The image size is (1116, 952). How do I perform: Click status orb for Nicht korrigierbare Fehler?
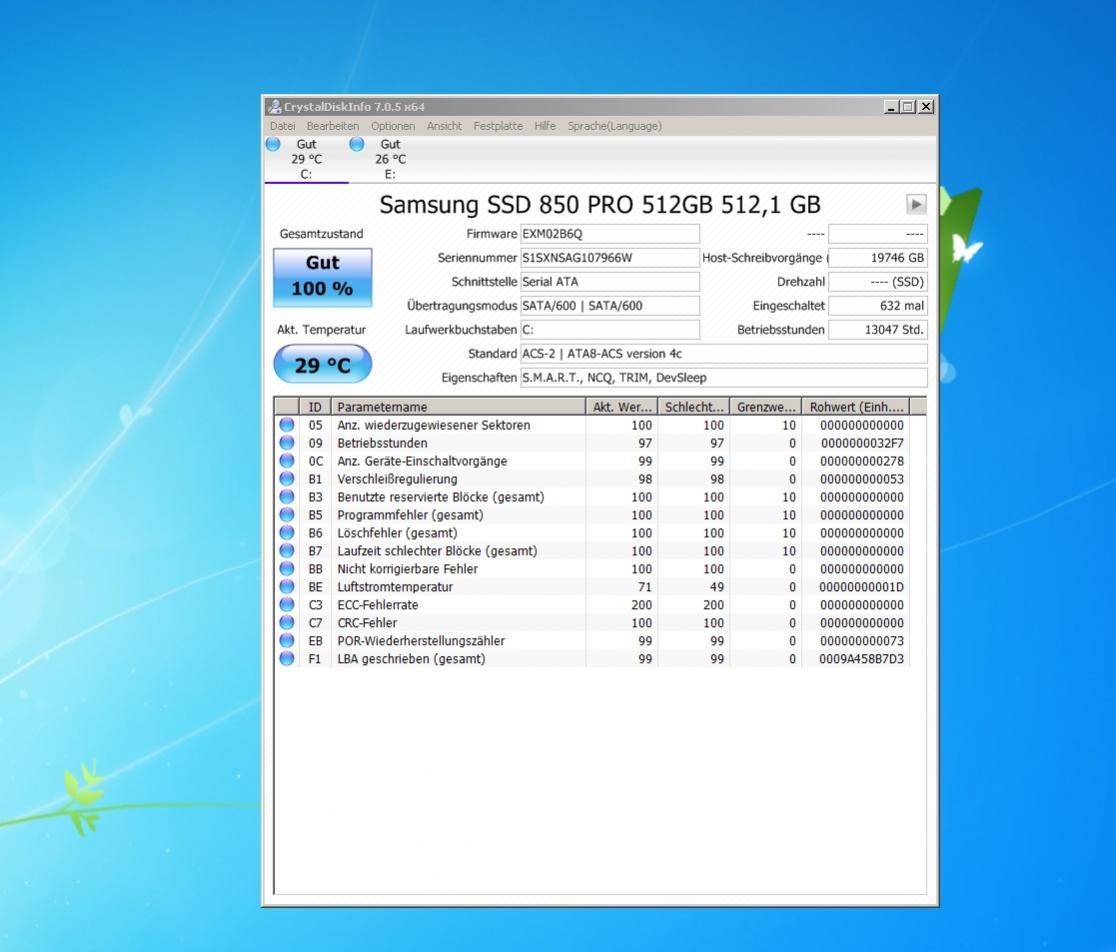pyautogui.click(x=287, y=568)
